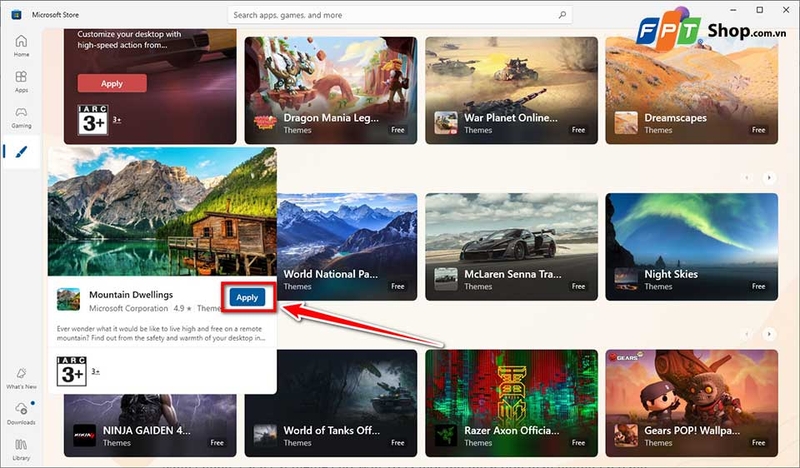
Task: Click the War Planet Online app icon
Action: click(x=446, y=123)
